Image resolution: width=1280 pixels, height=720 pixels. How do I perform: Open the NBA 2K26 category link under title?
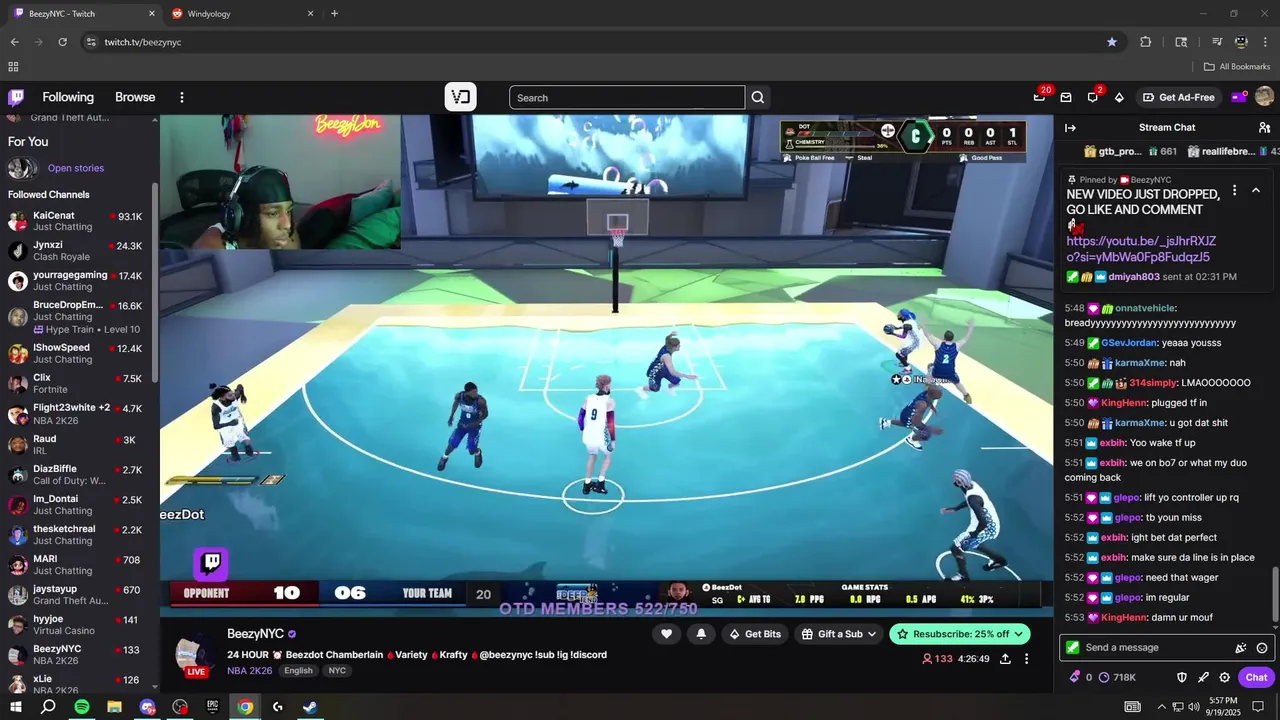(249, 671)
